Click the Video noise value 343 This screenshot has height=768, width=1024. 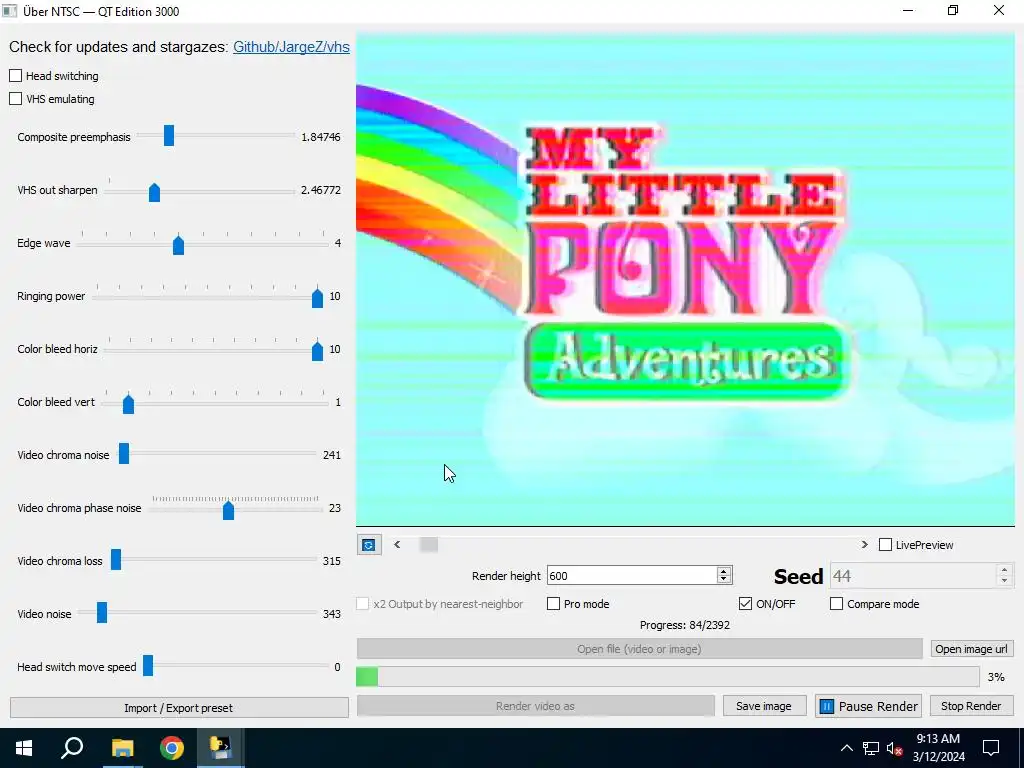click(x=332, y=614)
